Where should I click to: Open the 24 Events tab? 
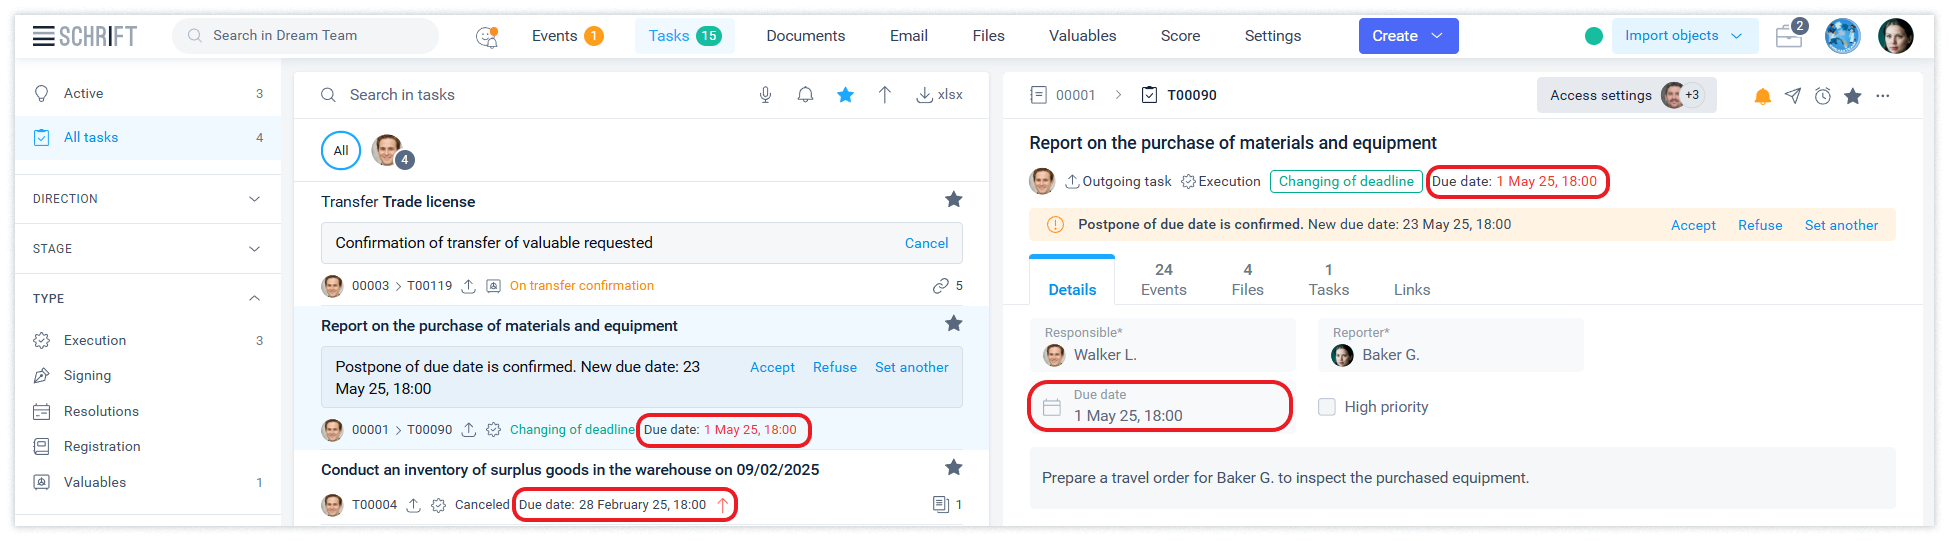click(1163, 279)
